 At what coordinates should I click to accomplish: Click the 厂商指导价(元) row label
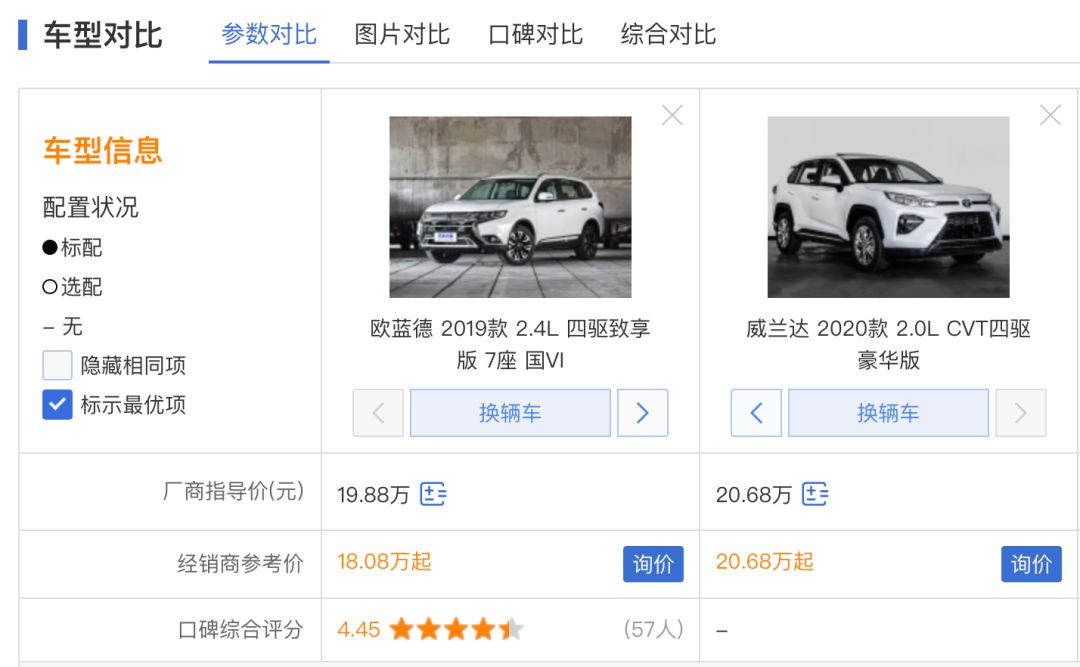click(233, 492)
